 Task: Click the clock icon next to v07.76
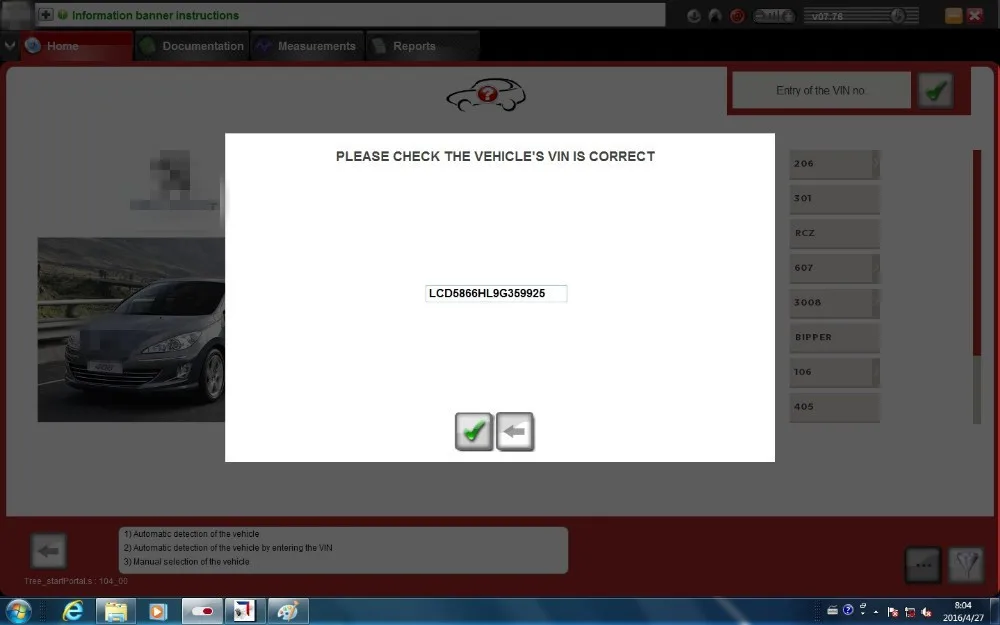click(x=897, y=16)
